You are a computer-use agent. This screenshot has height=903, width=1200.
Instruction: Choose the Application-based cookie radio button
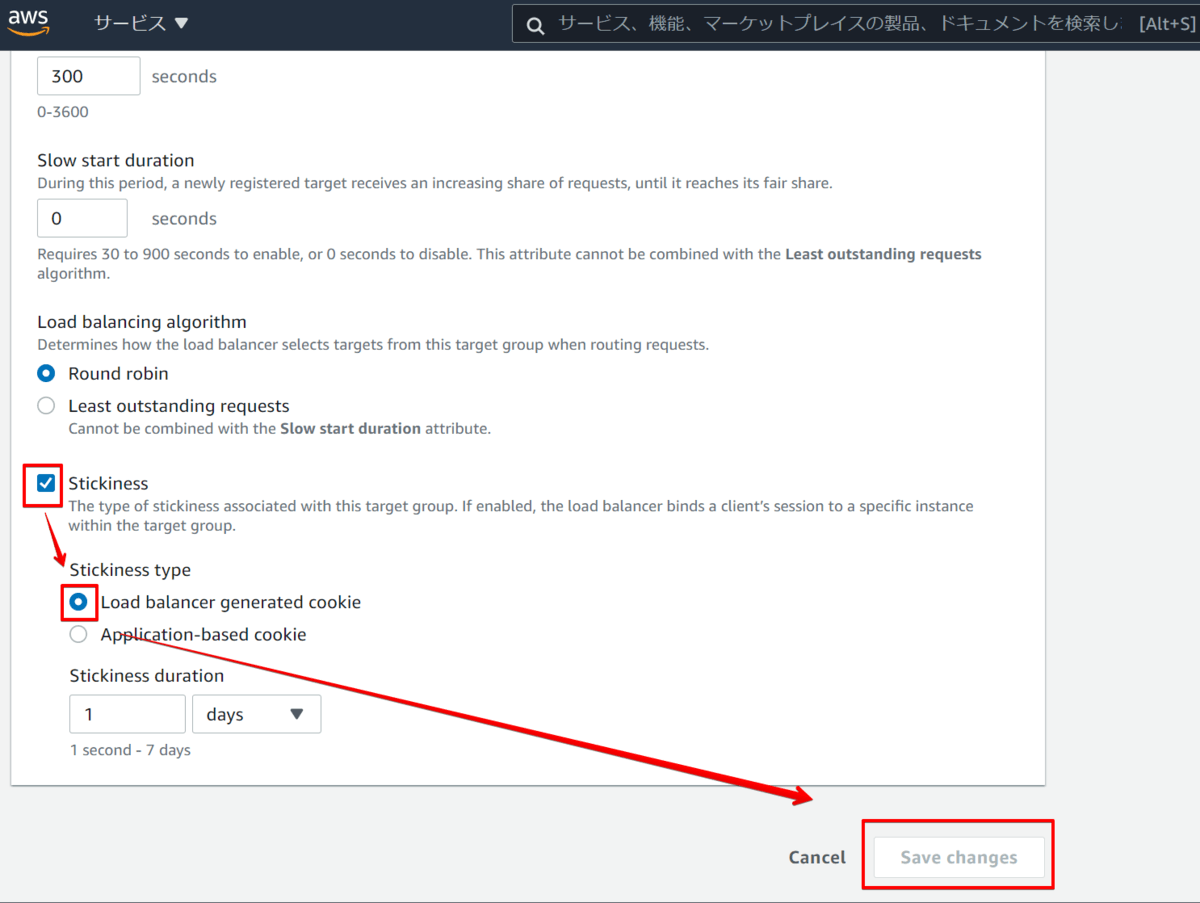(79, 634)
